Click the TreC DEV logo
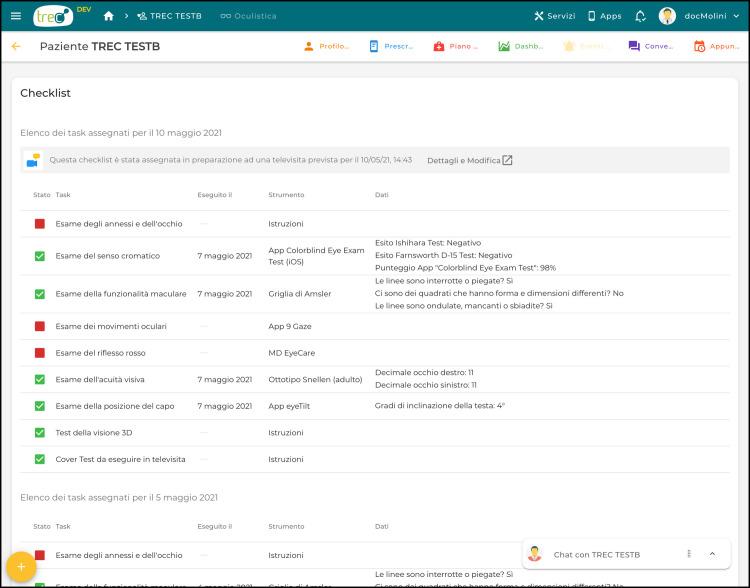Screen dimensions: 750x588 click(56, 16)
